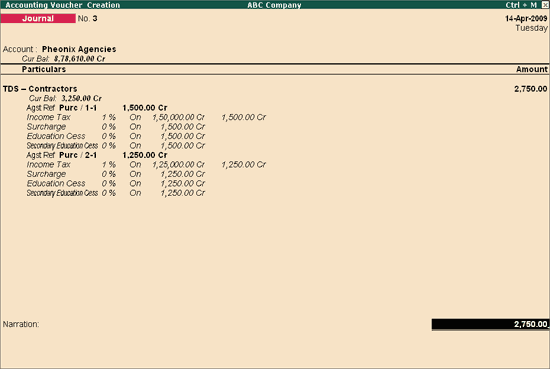
Task: Select the voucher number No. 3
Action: click(87, 19)
